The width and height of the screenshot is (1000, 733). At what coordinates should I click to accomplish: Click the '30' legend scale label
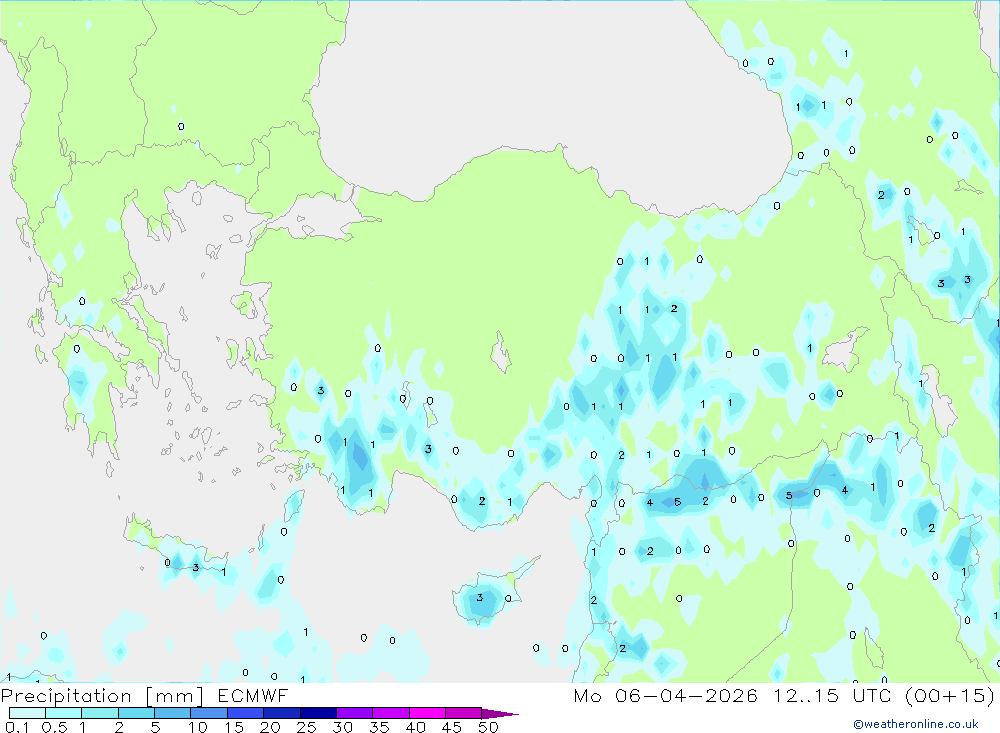coord(342,727)
